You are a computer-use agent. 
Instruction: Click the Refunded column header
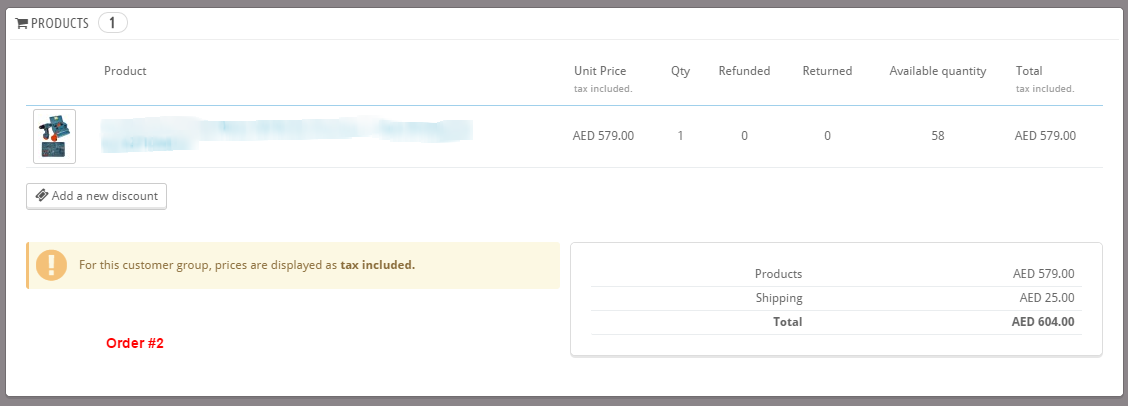tap(744, 71)
